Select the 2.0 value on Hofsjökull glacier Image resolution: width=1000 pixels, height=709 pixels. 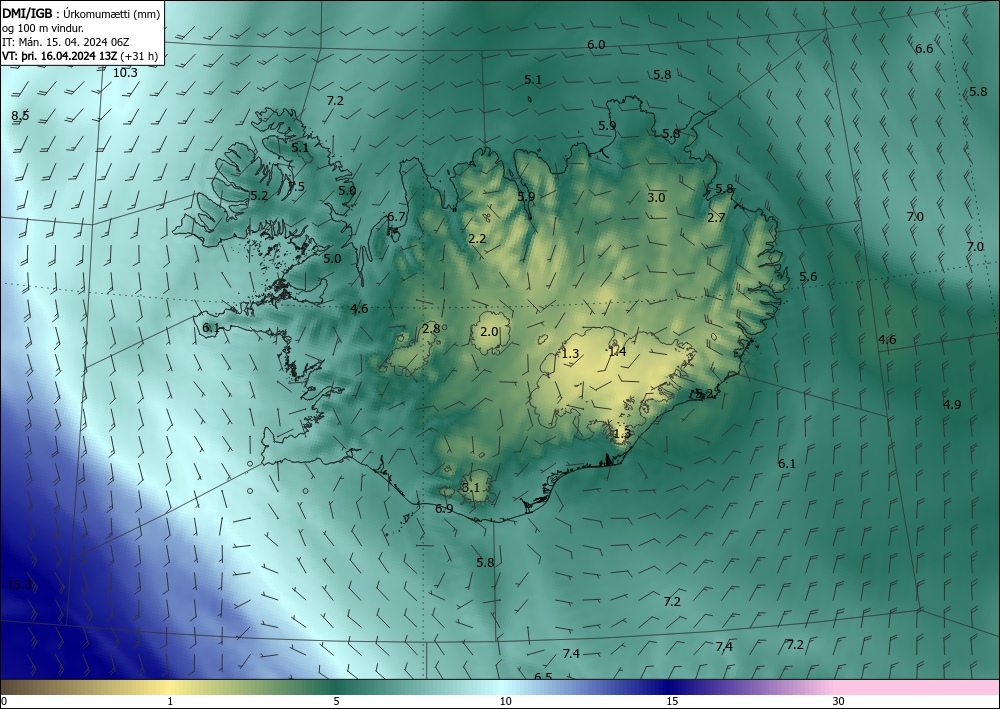pos(489,332)
